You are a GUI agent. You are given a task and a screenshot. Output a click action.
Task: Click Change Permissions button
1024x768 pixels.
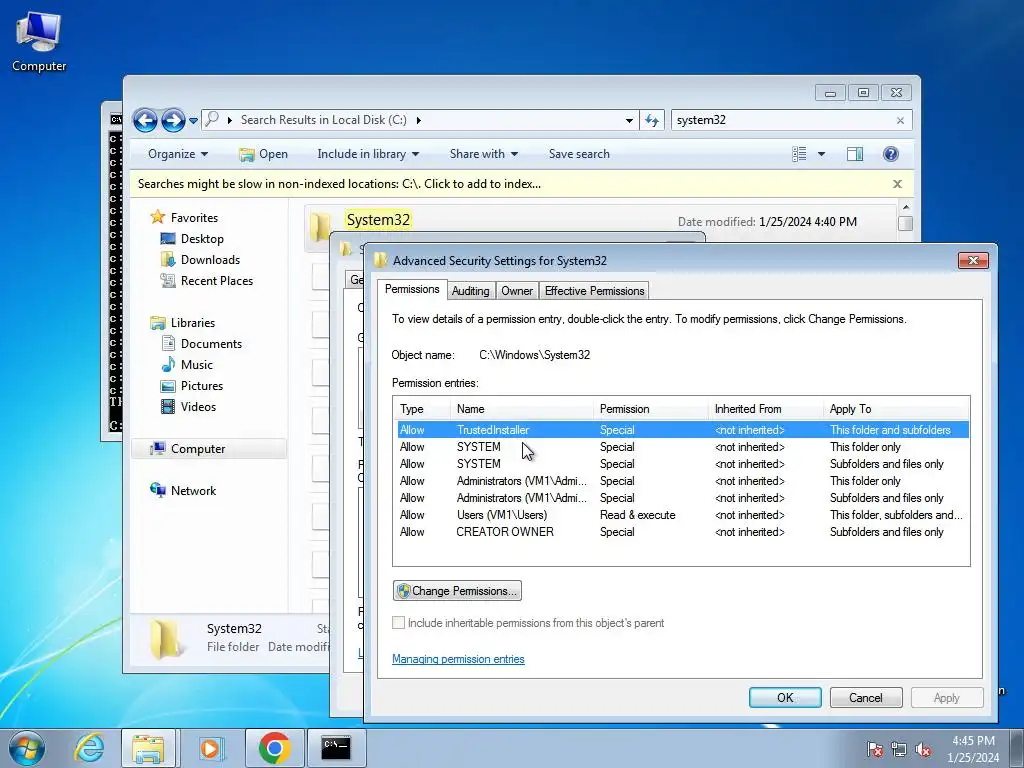point(457,591)
